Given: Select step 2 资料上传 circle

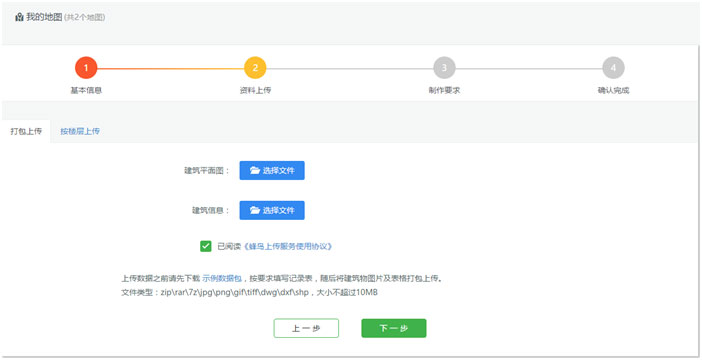Looking at the screenshot, I should click(255, 68).
